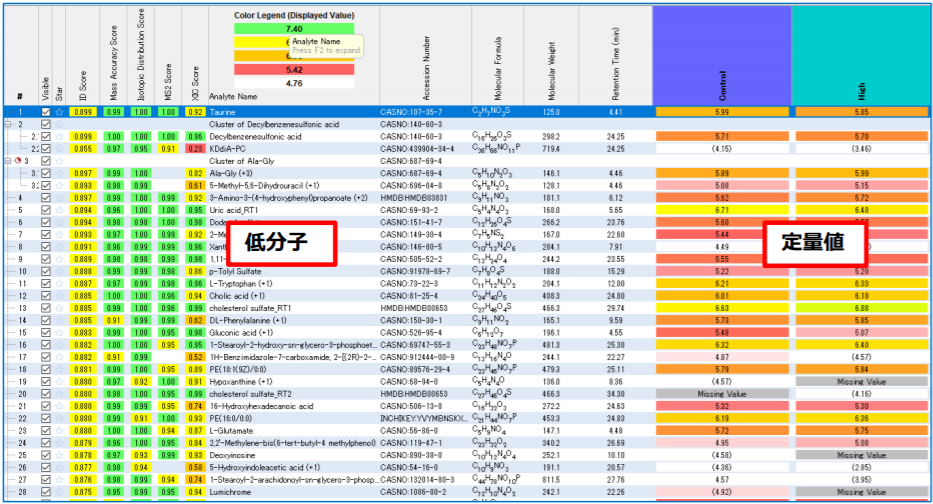Star the p-Tolyl Sulfate row
This screenshot has height=504, width=933.
(x=59, y=271)
